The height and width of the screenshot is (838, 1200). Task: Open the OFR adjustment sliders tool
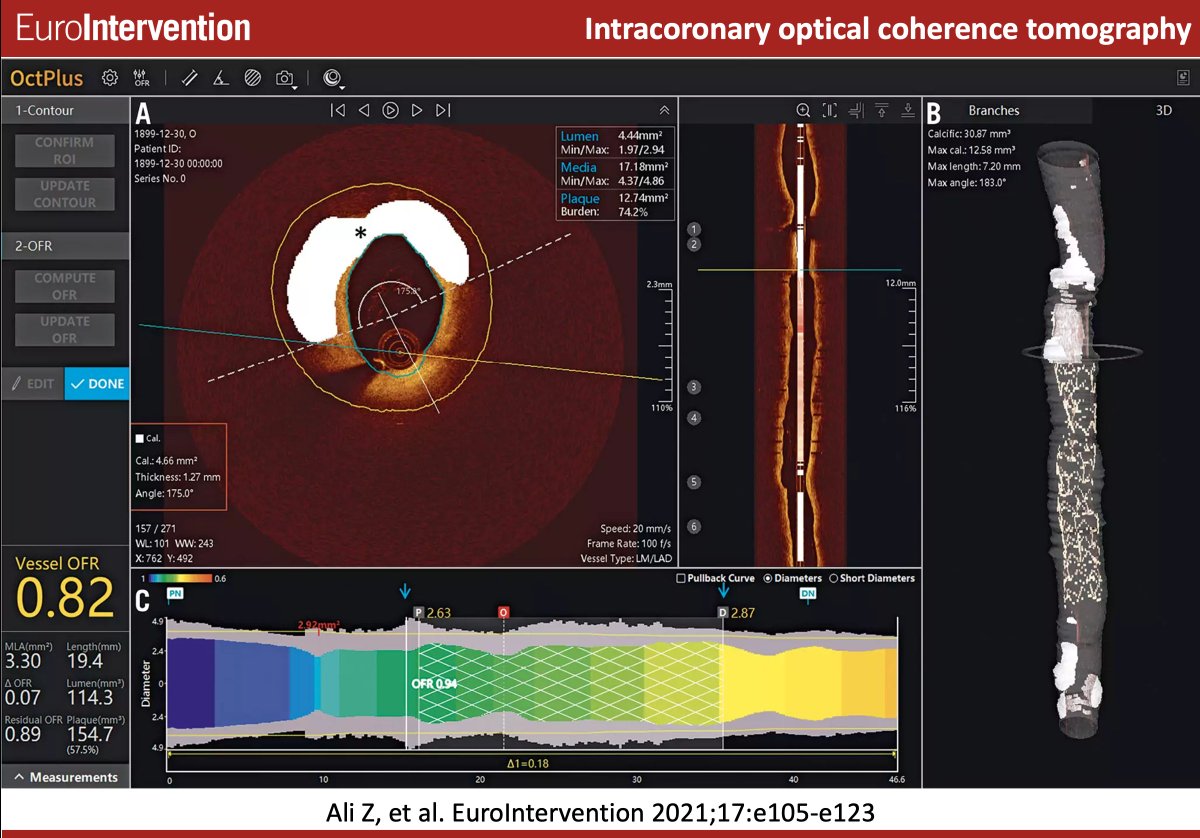141,78
